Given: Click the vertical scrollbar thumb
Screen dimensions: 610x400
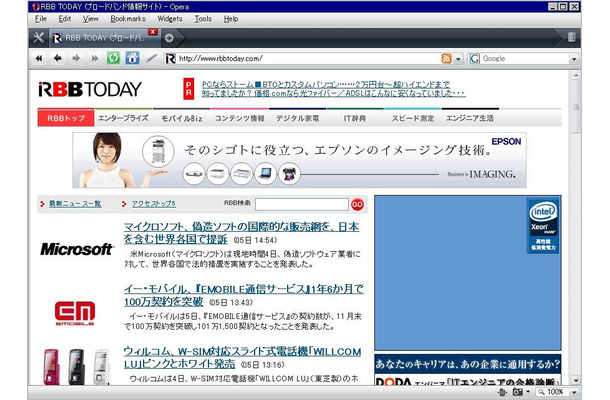Looking at the screenshot, I should (x=575, y=107).
